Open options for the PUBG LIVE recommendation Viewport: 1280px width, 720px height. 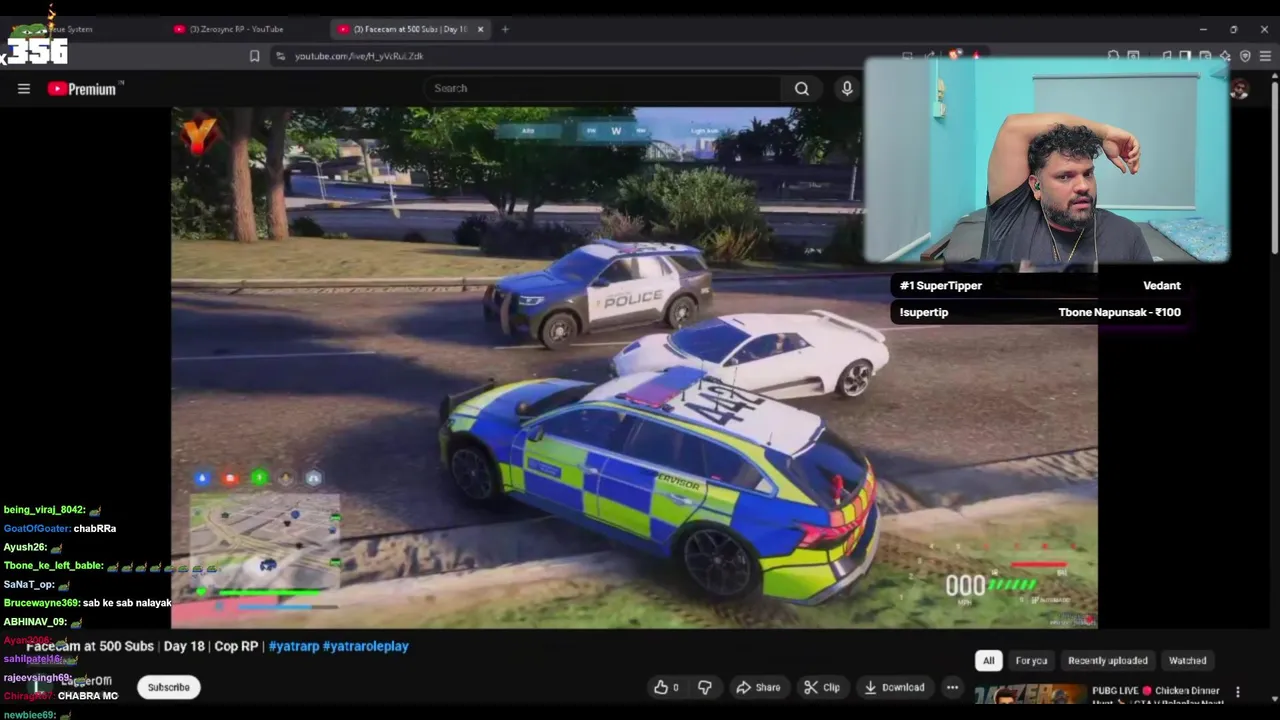pos(1238,691)
